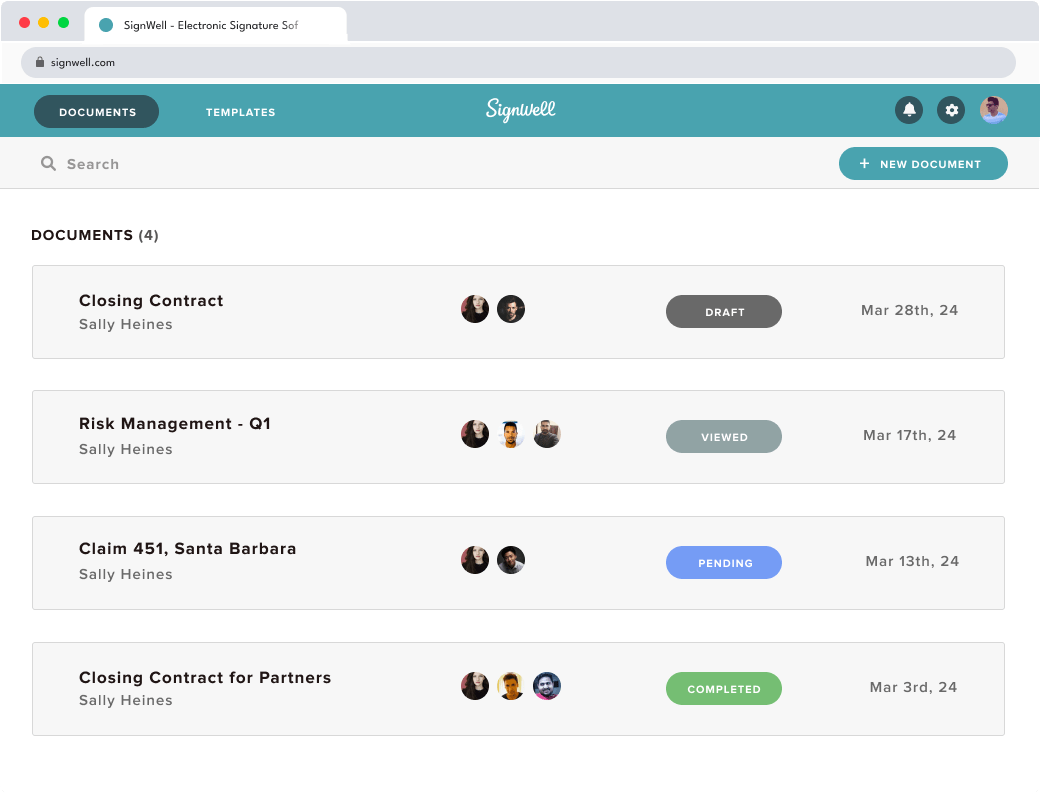This screenshot has height=794, width=1040.
Task: Switch to the TEMPLATES tab
Action: (x=240, y=112)
